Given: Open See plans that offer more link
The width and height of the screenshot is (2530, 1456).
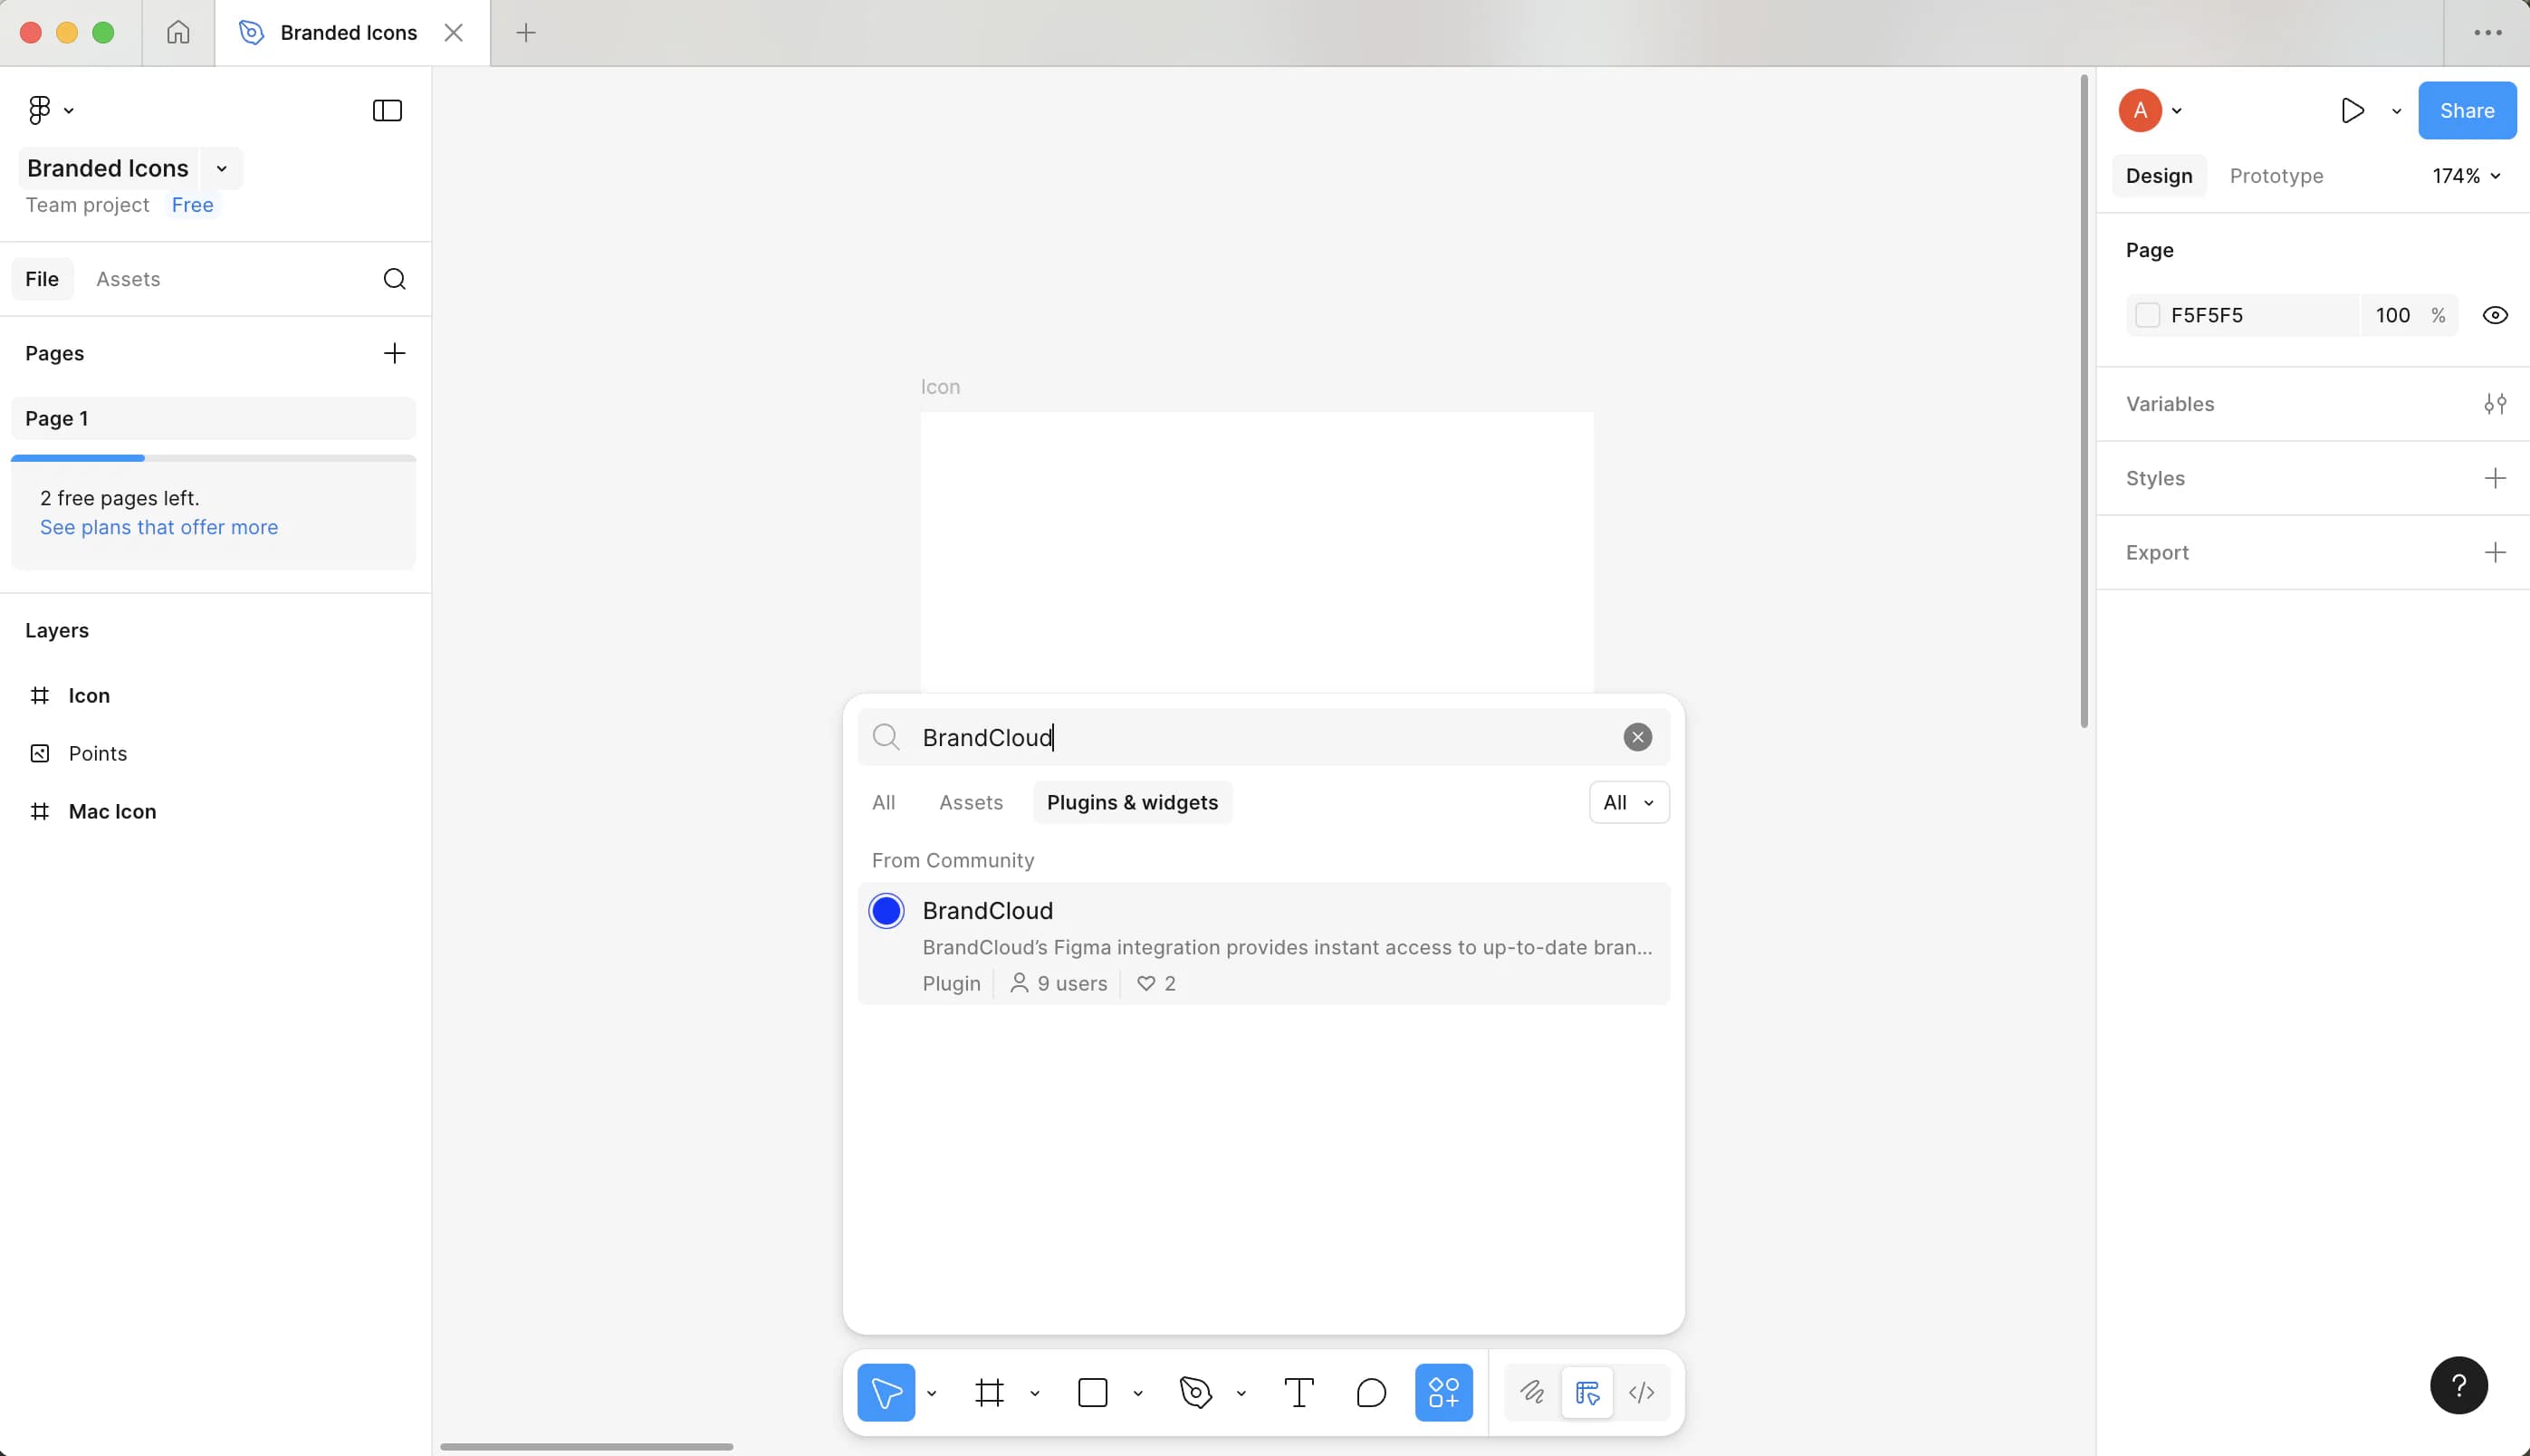Looking at the screenshot, I should pos(159,527).
